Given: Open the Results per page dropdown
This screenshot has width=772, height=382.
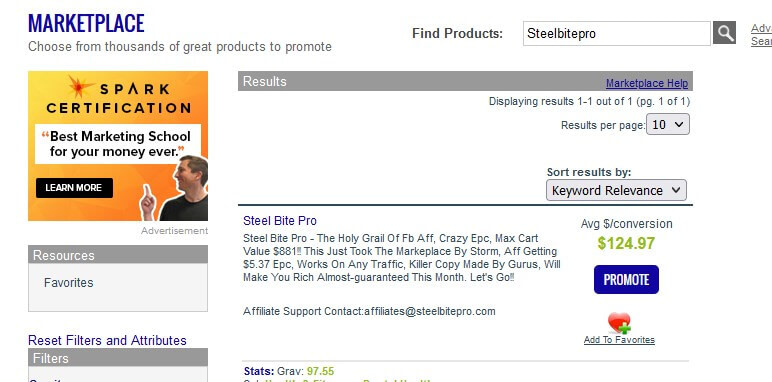Looking at the screenshot, I should pos(668,125).
